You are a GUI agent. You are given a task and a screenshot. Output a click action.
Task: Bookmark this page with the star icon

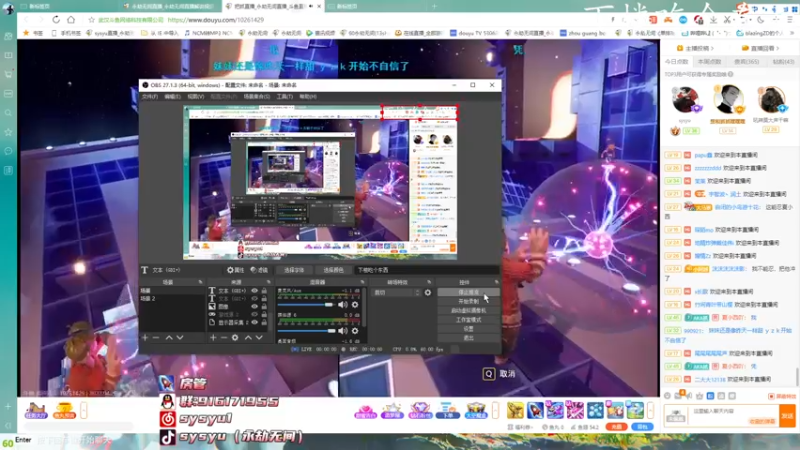pos(91,20)
